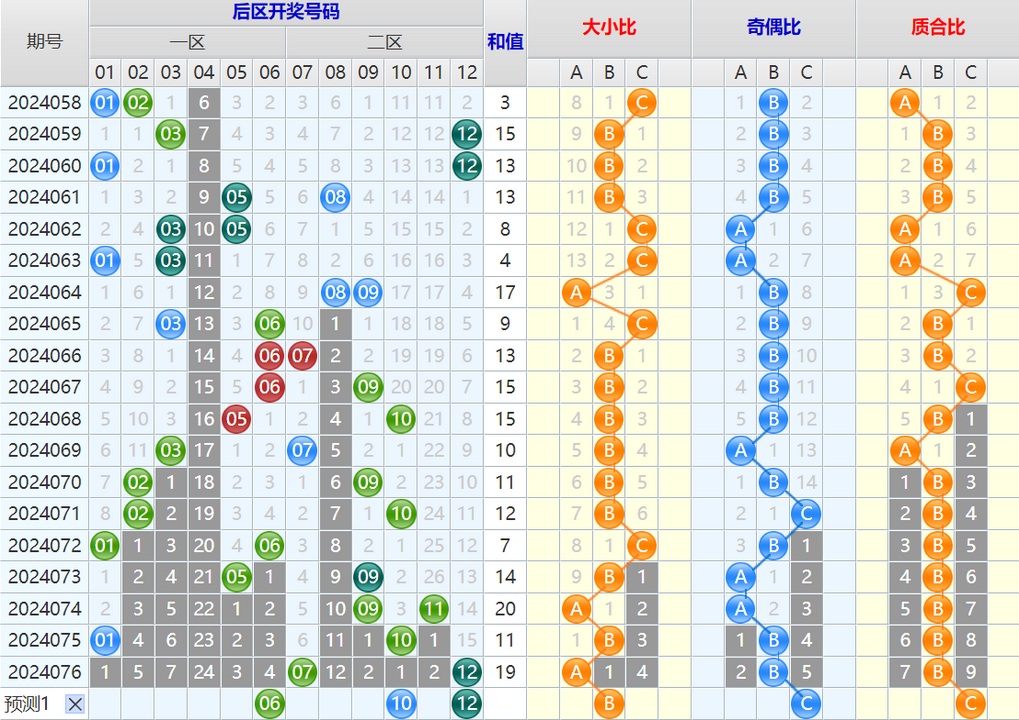Click teal ball 12 in row 2024060
The height and width of the screenshot is (720, 1019).
tap(467, 166)
